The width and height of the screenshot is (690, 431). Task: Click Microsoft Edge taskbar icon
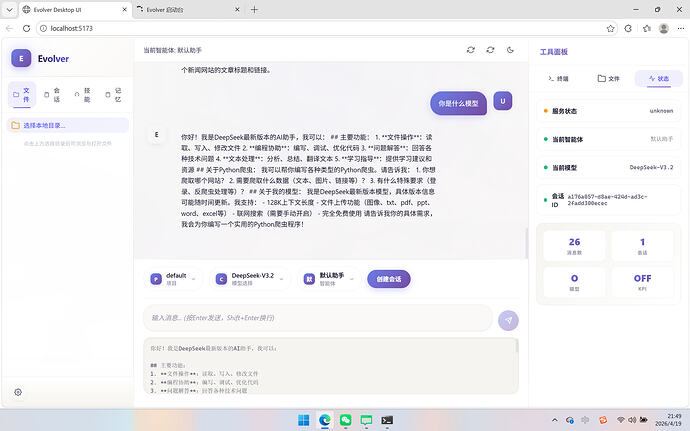pyautogui.click(x=325, y=420)
